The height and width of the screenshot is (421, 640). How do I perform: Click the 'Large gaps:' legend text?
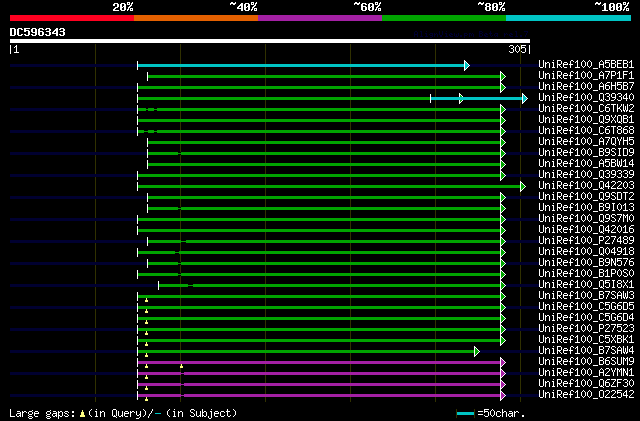point(42,414)
